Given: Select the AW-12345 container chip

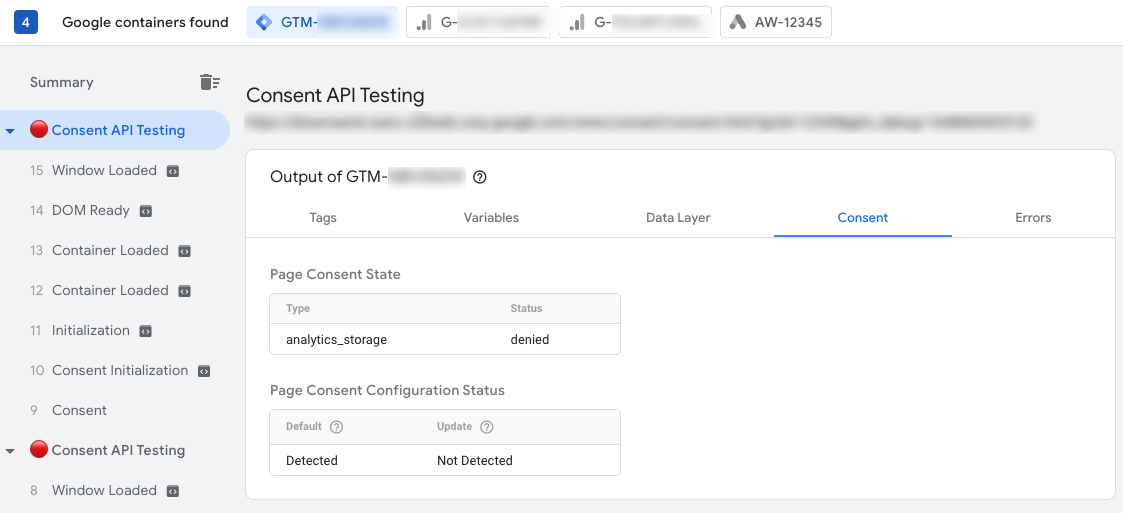Looking at the screenshot, I should tap(776, 22).
